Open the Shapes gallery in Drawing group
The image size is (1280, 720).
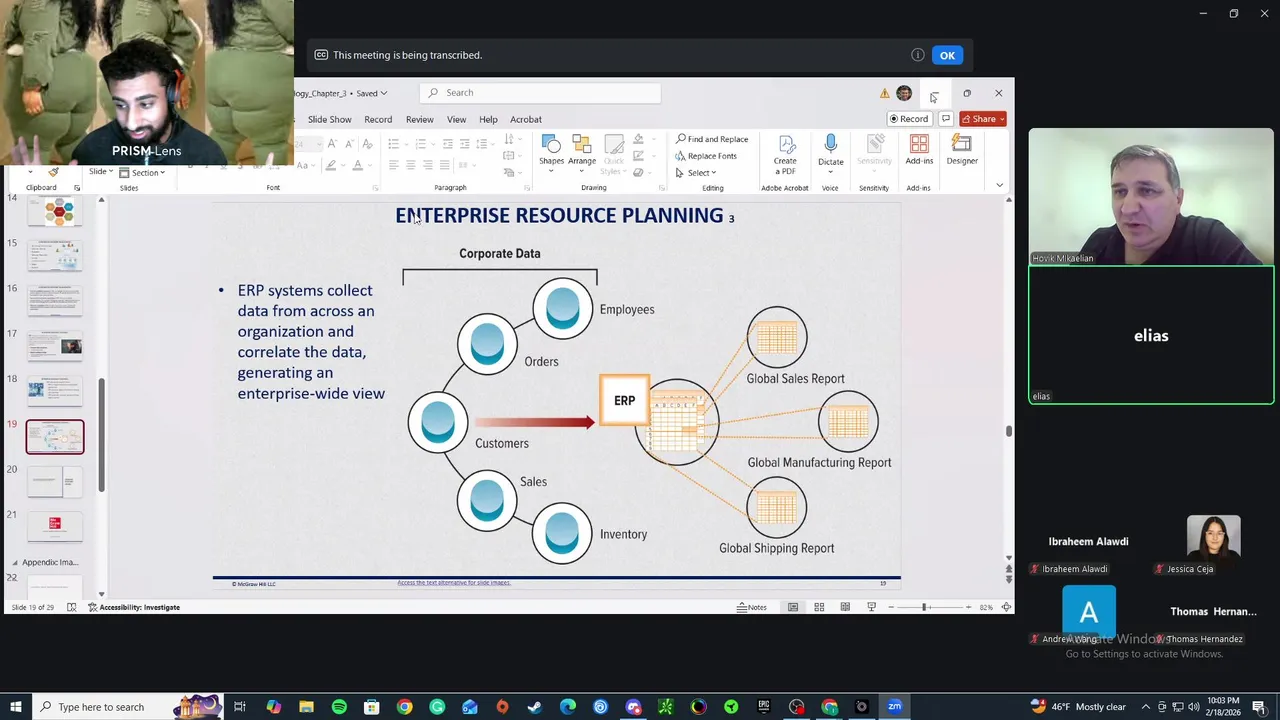551,152
